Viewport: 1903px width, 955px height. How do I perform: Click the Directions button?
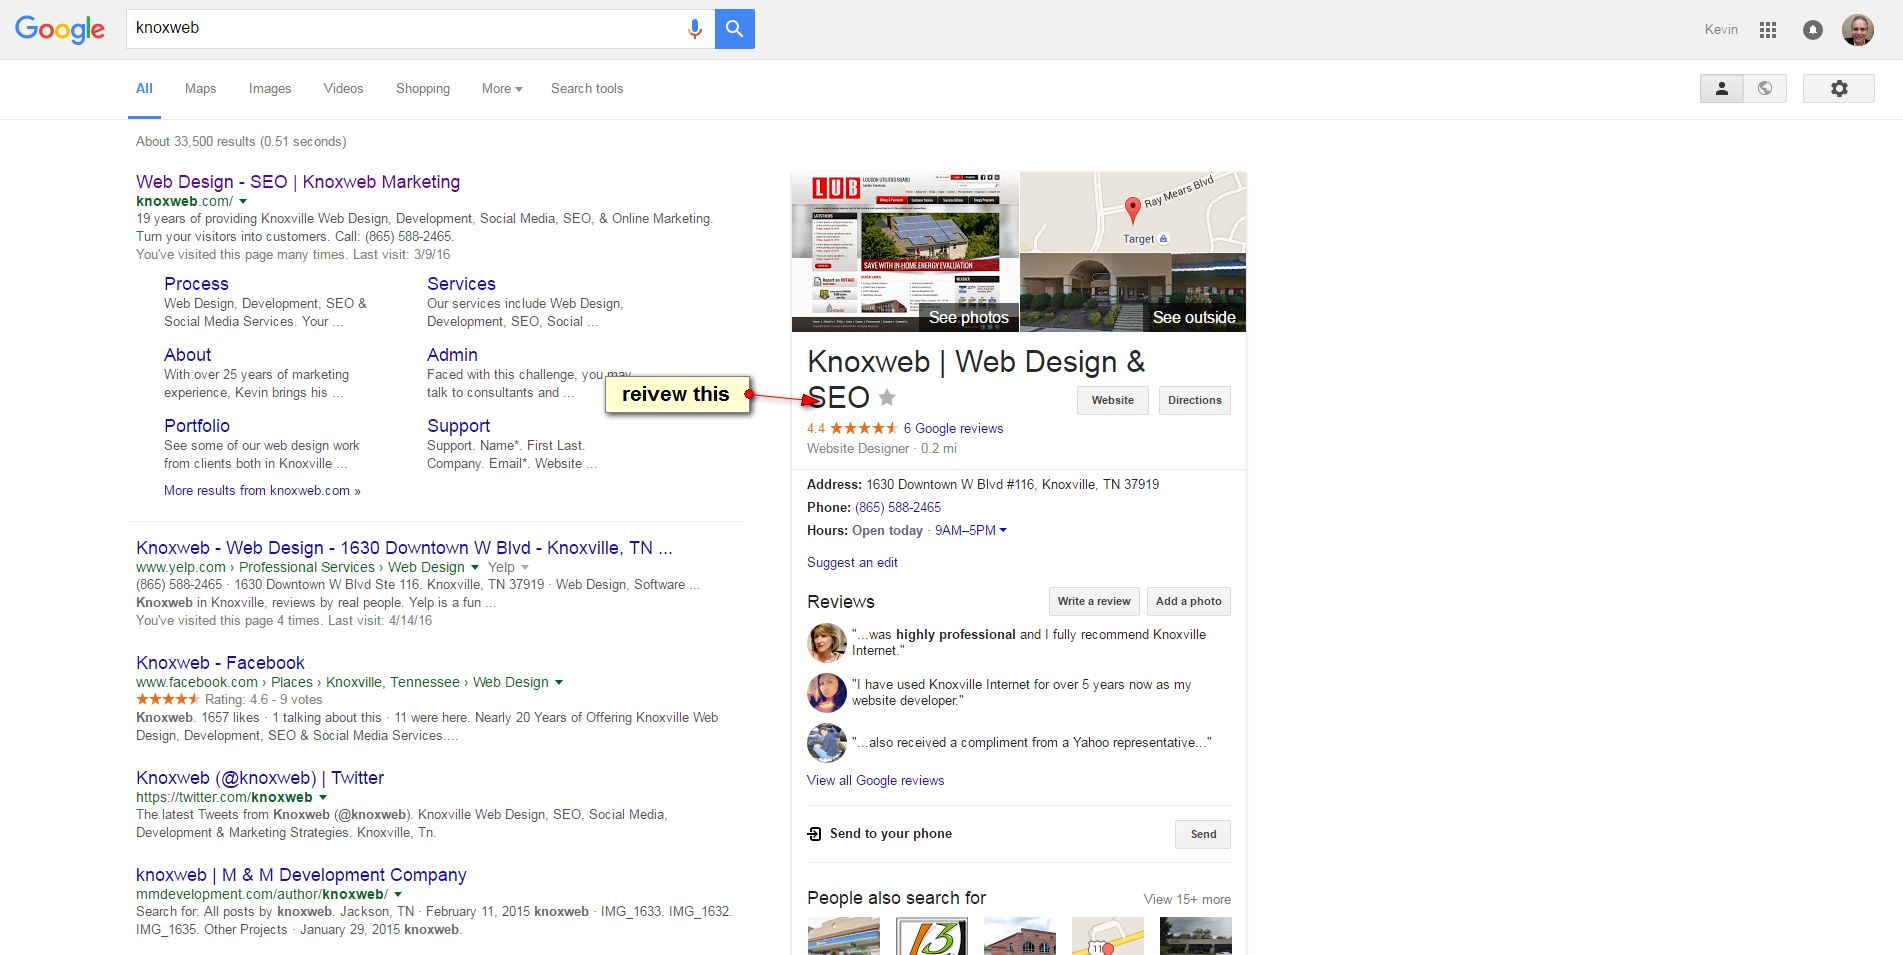[x=1195, y=400]
